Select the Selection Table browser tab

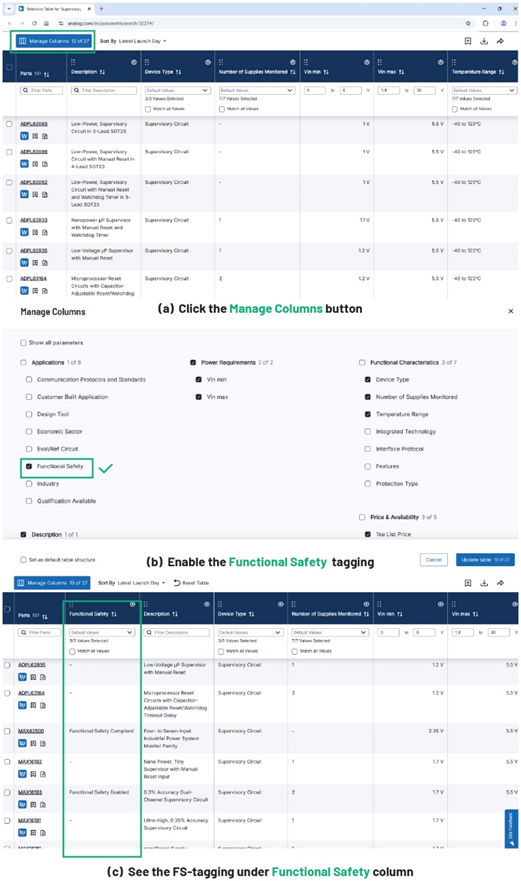[54, 9]
